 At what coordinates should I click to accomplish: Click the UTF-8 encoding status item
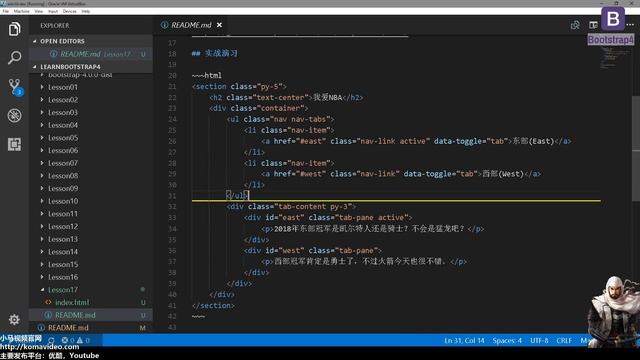[539, 340]
